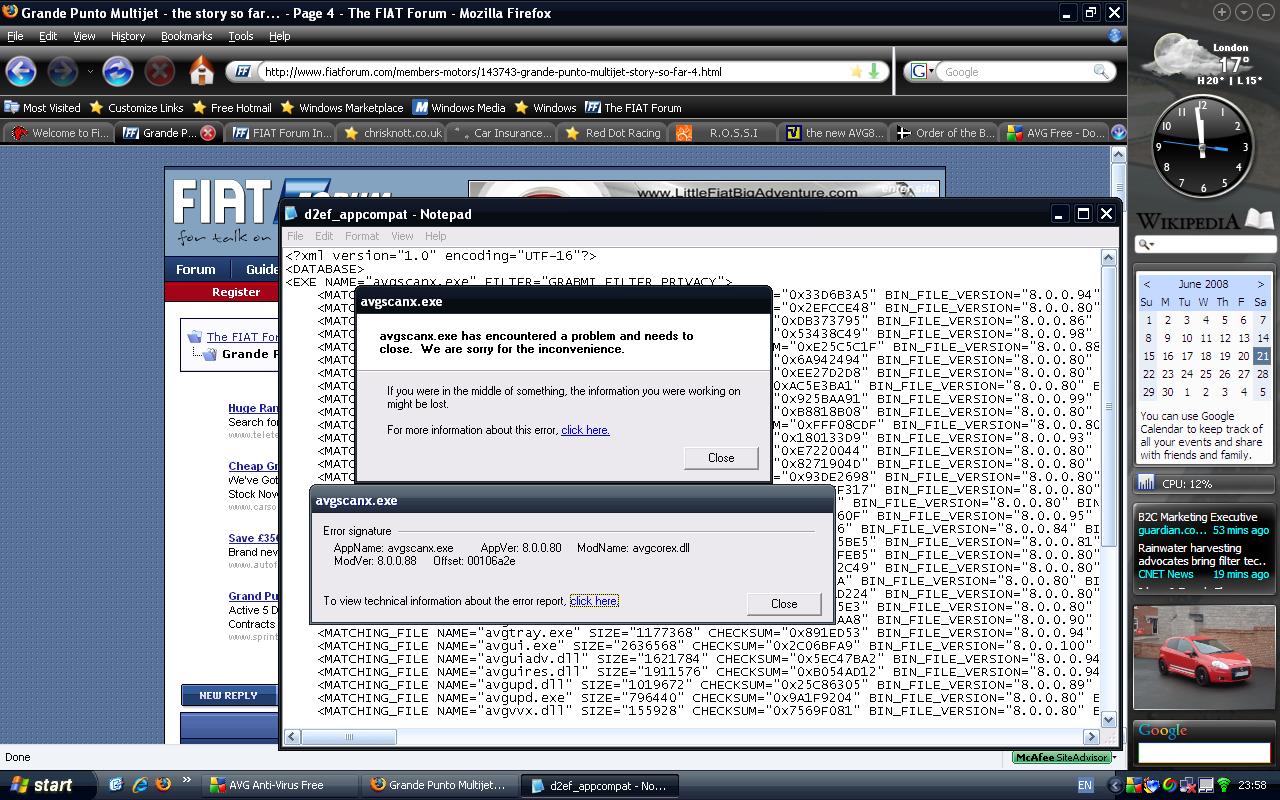Click Internet Explorer quick launch icon
The width and height of the screenshot is (1280, 800).
click(140, 785)
